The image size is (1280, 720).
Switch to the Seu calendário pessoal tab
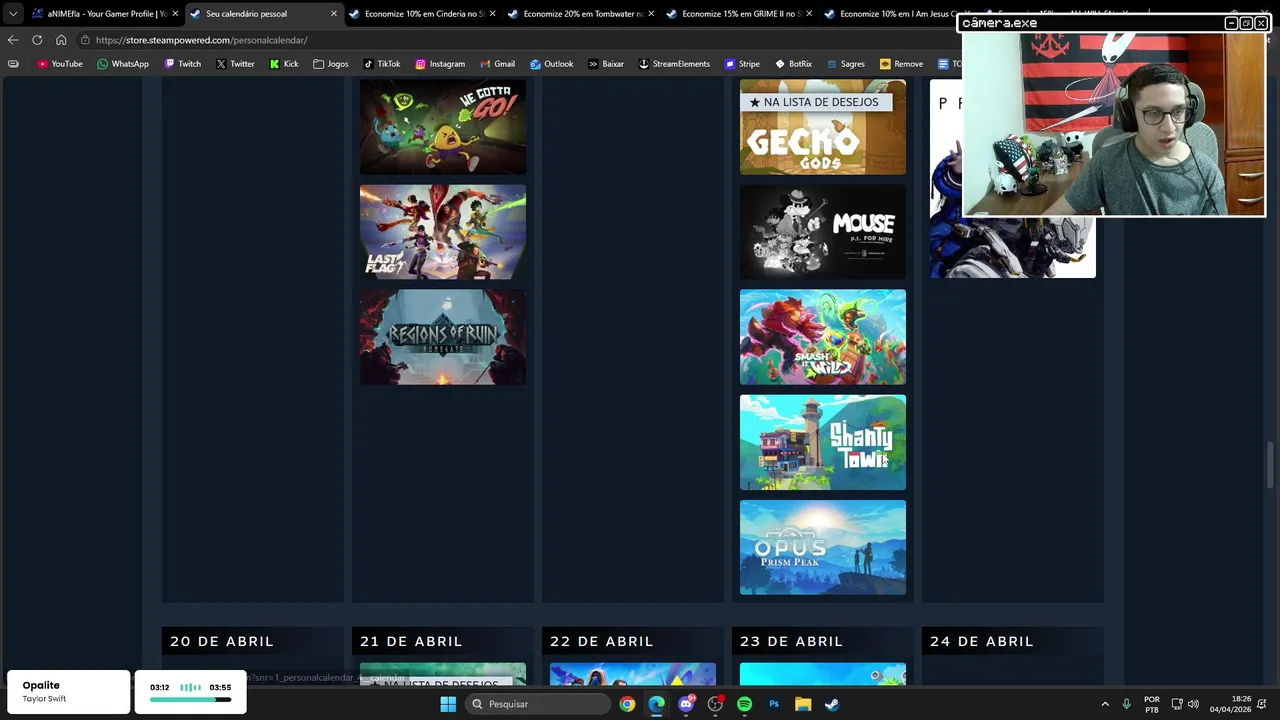[264, 14]
